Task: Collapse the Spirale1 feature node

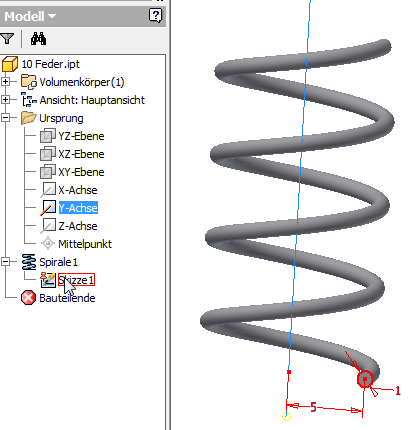Action: pyautogui.click(x=5, y=262)
